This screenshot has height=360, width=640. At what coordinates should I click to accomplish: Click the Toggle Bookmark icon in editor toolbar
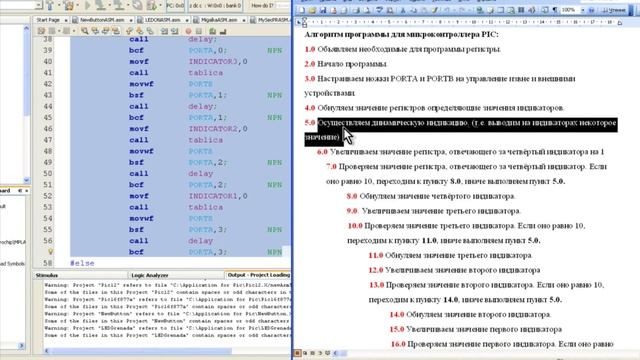tap(150, 31)
